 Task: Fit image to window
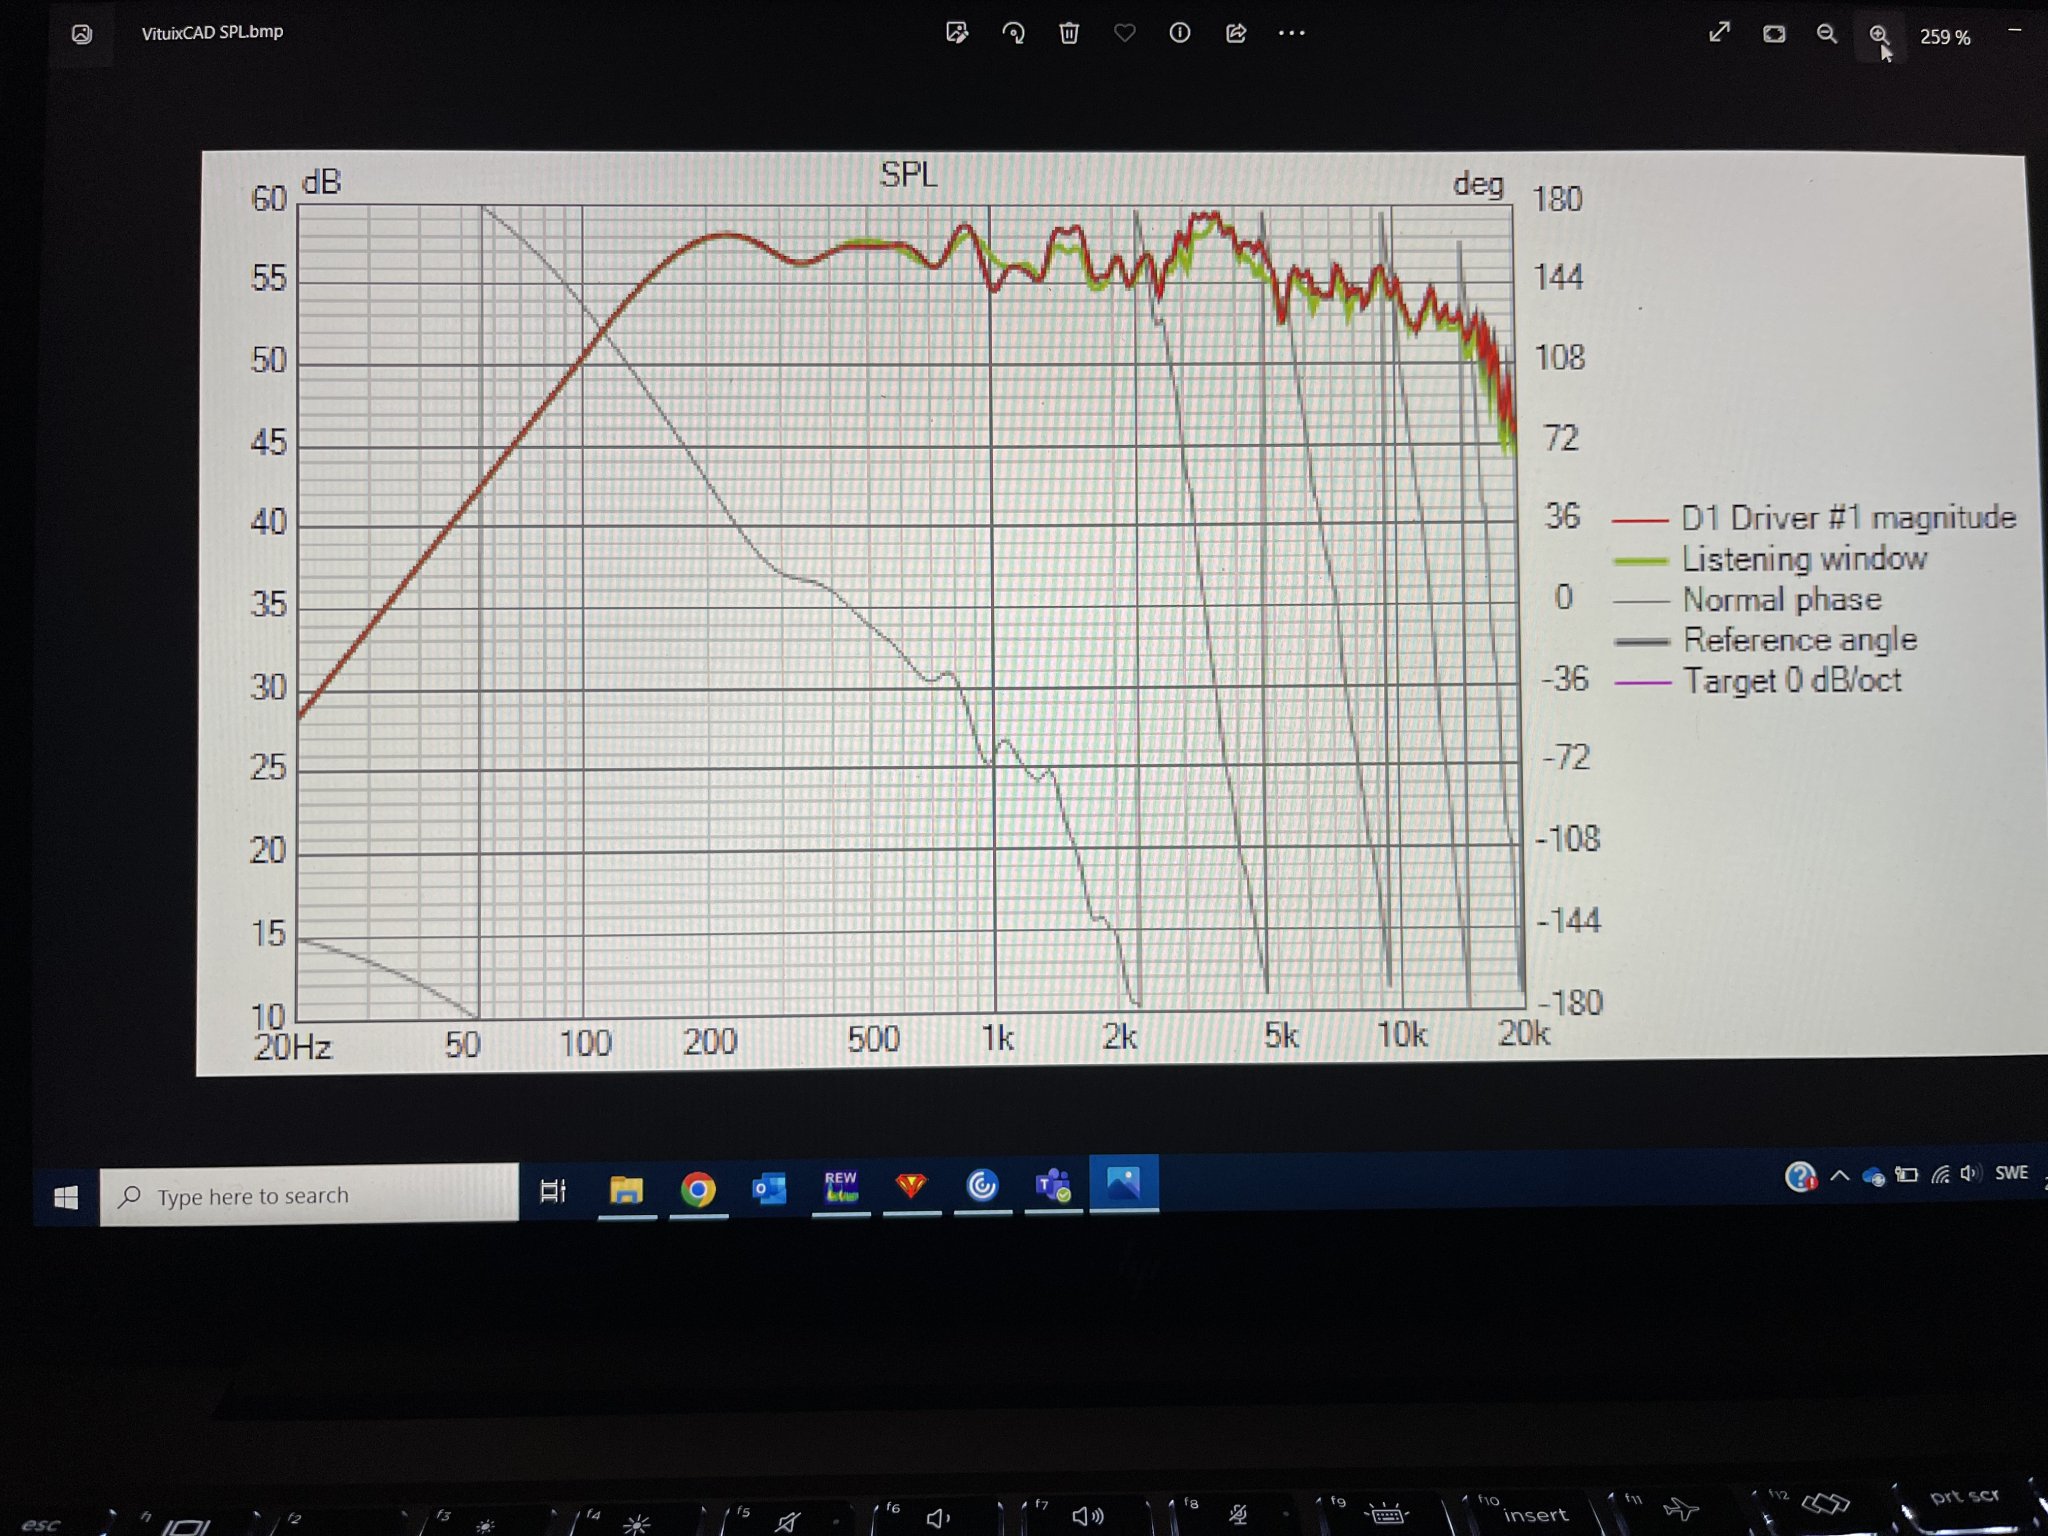pos(1774,34)
